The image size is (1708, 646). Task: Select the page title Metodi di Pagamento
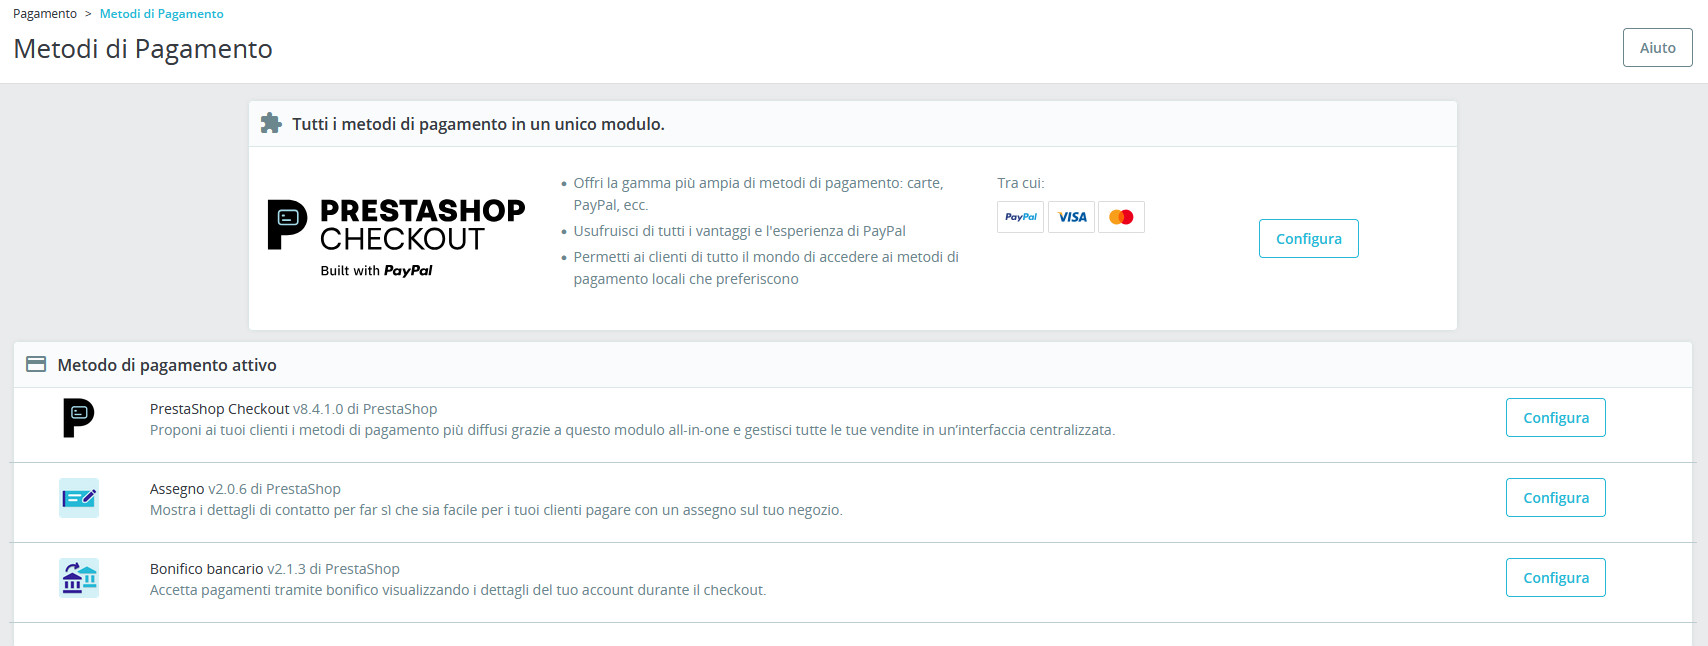pyautogui.click(x=143, y=49)
